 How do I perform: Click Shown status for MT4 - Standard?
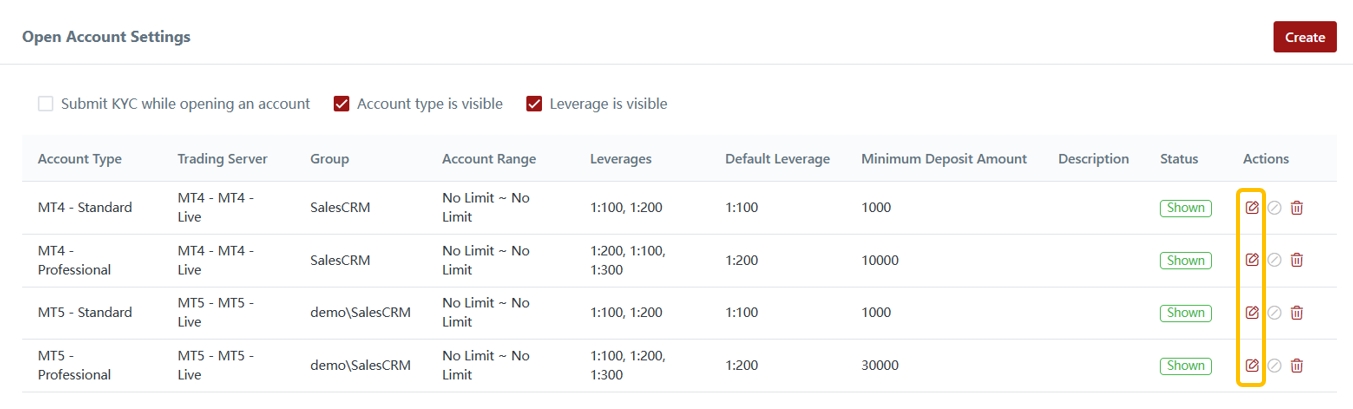1185,208
